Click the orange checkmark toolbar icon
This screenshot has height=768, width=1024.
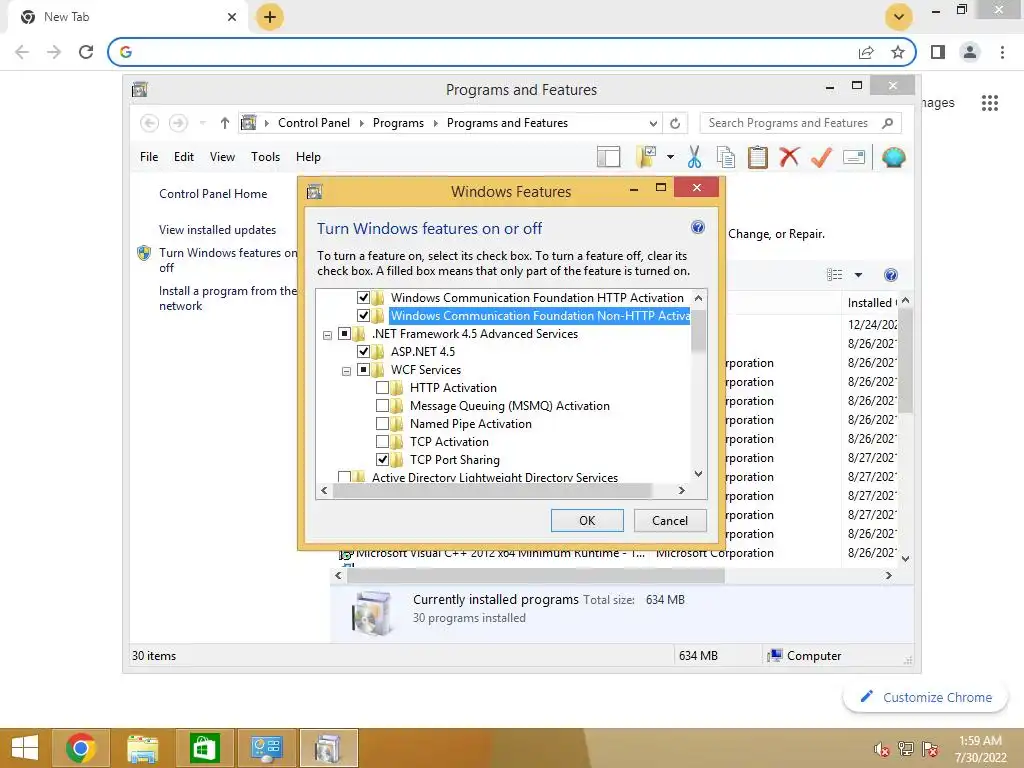[821, 157]
